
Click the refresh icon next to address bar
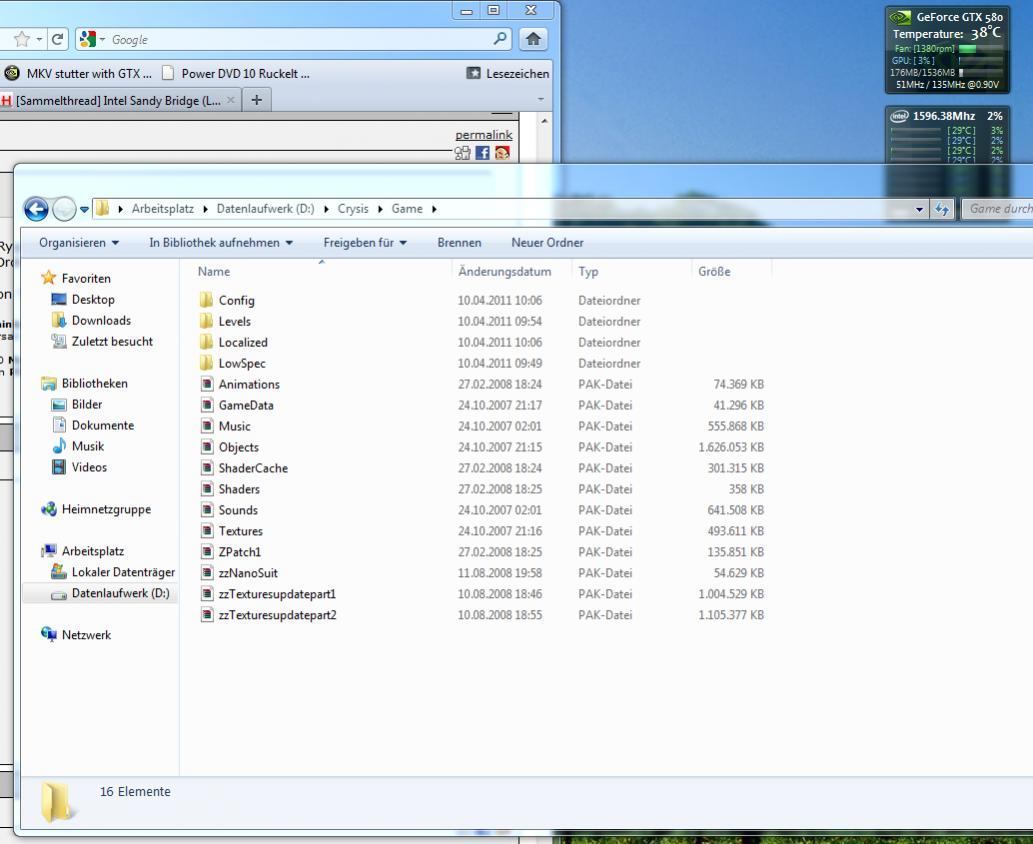click(942, 210)
